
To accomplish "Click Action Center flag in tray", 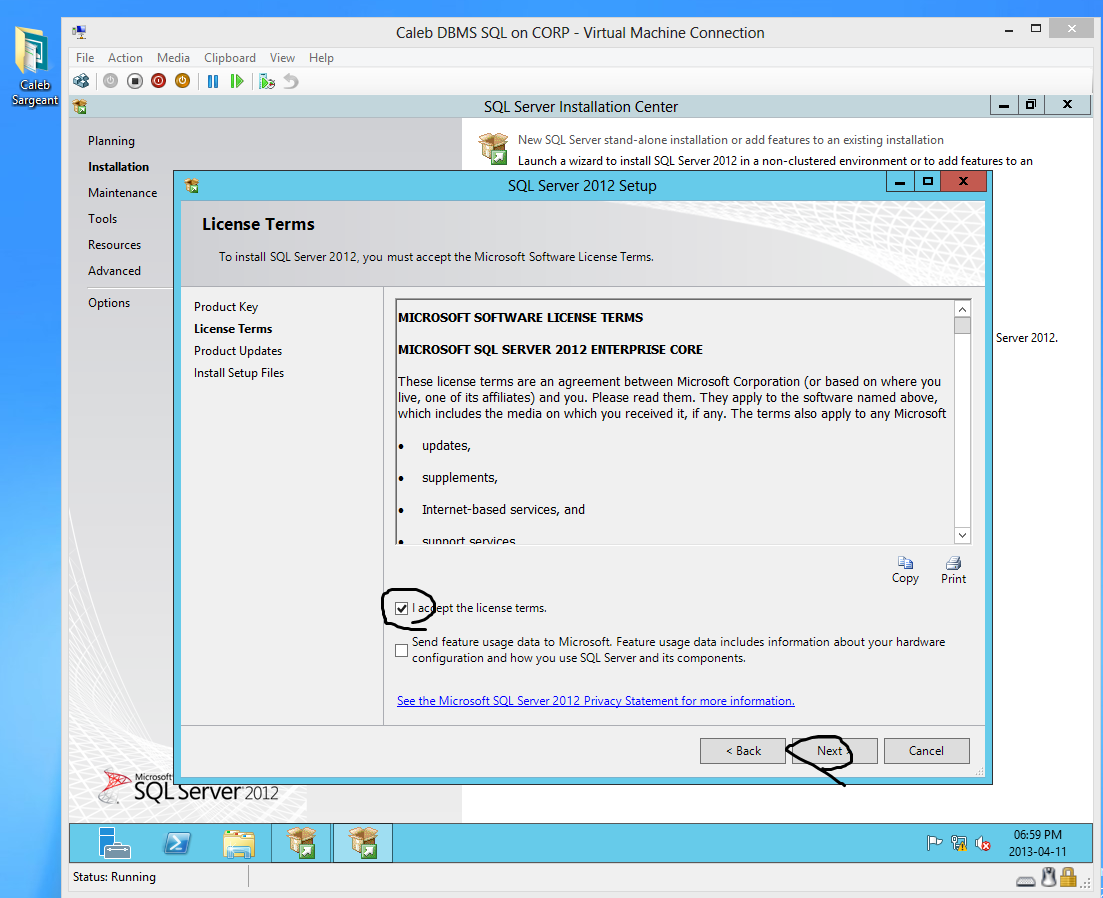I will tap(934, 842).
